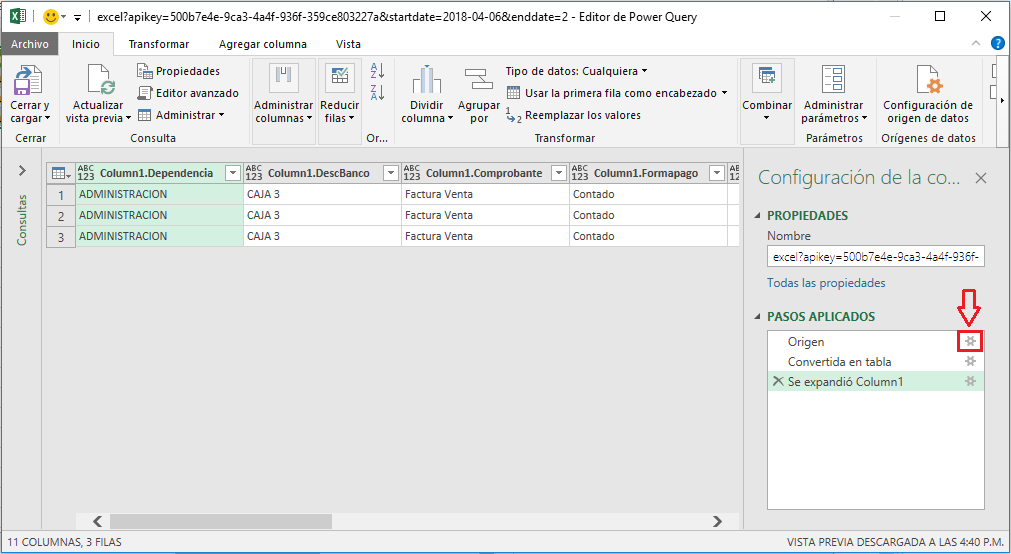The image size is (1011, 554).
Task: Sort descending with the Z-A icon
Action: [x=377, y=93]
